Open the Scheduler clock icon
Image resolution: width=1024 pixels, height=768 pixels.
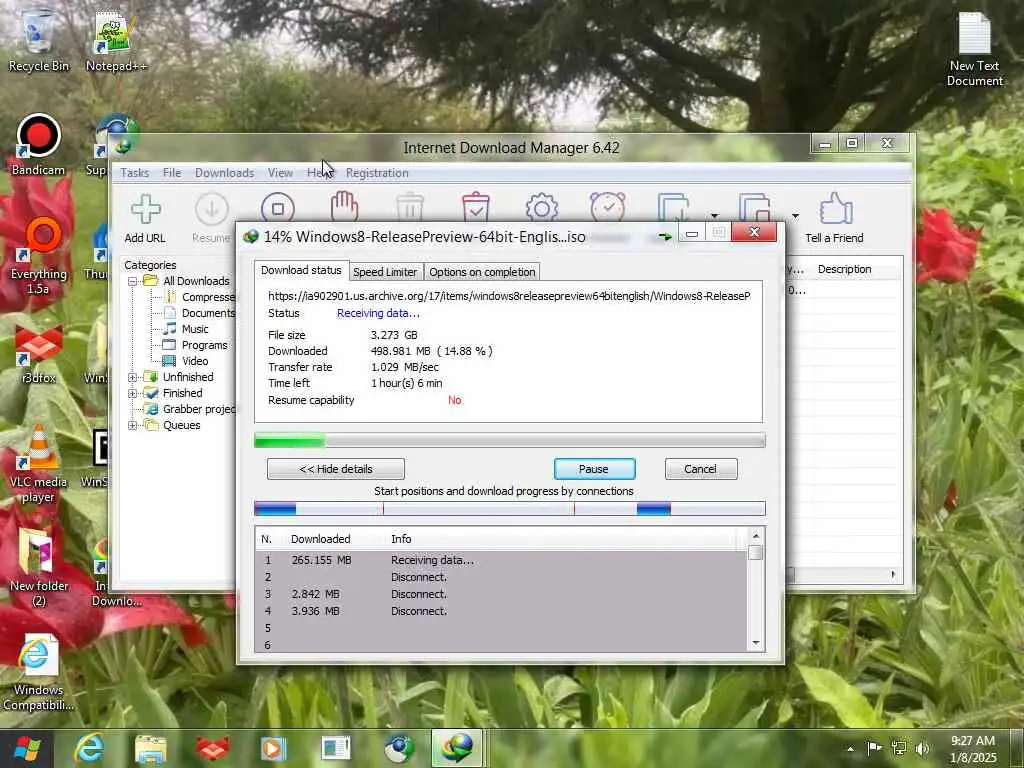pyautogui.click(x=607, y=207)
